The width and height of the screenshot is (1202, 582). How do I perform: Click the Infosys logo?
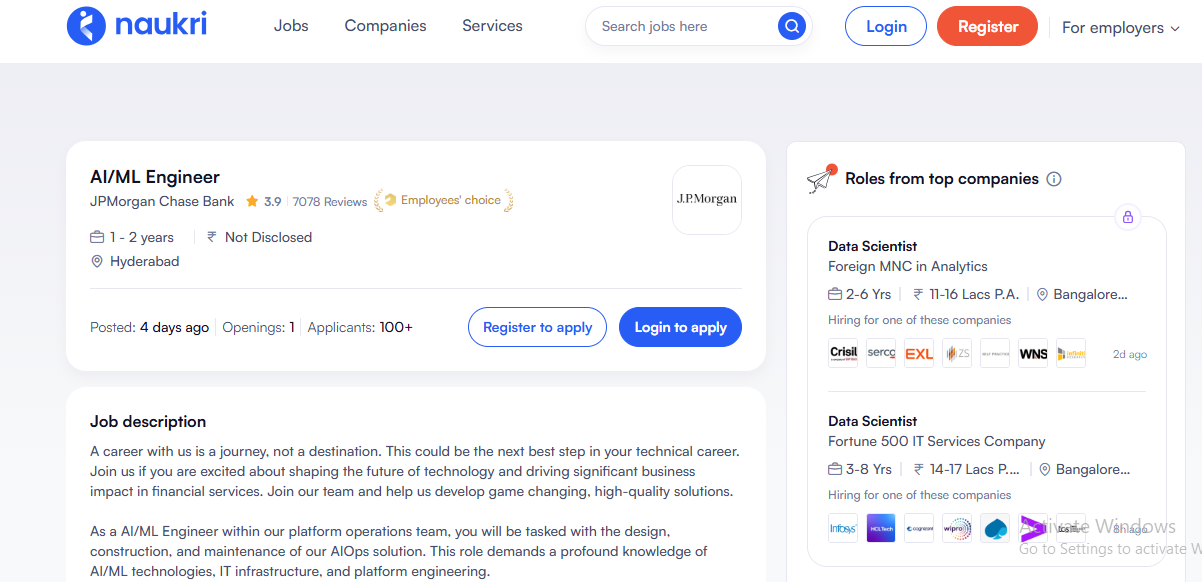coord(843,528)
